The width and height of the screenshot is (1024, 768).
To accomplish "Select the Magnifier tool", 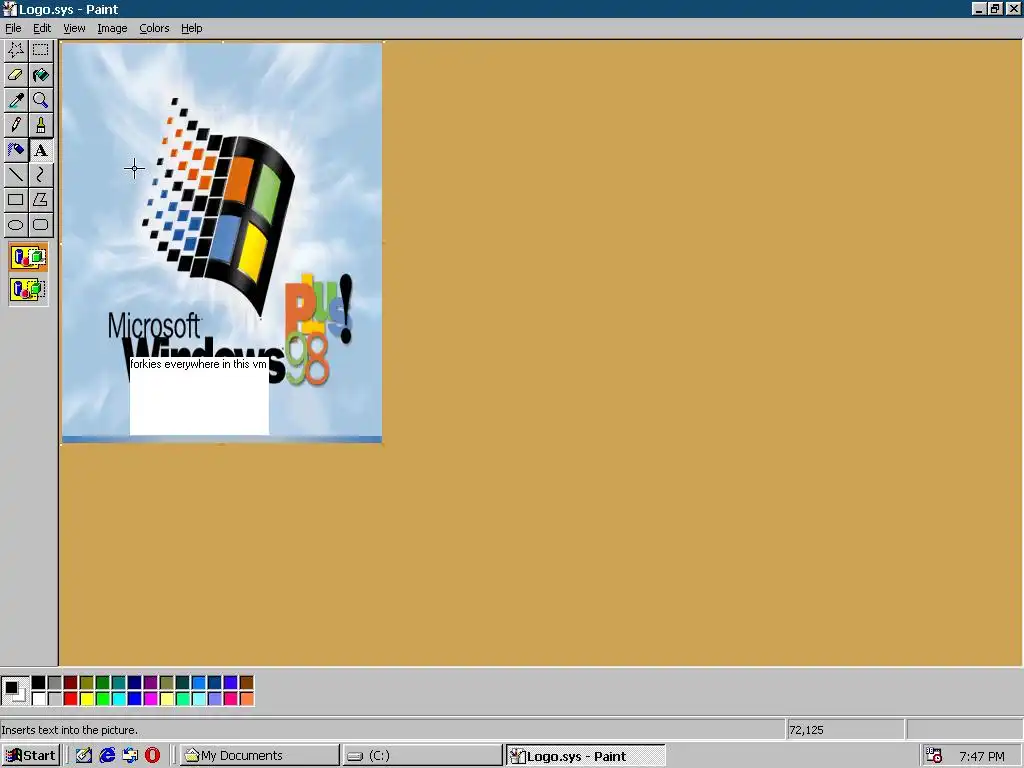I will click(x=40, y=100).
